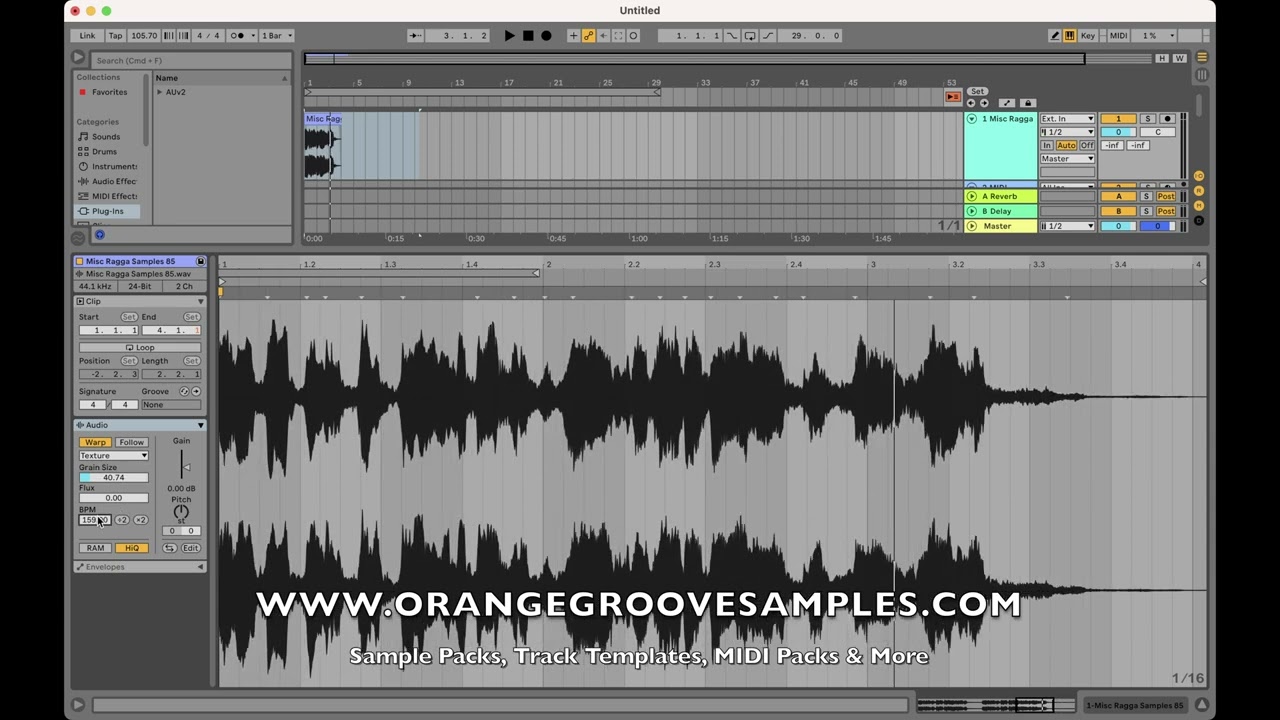Click the Key map mode button
This screenshot has width=1280, height=720.
(1088, 36)
